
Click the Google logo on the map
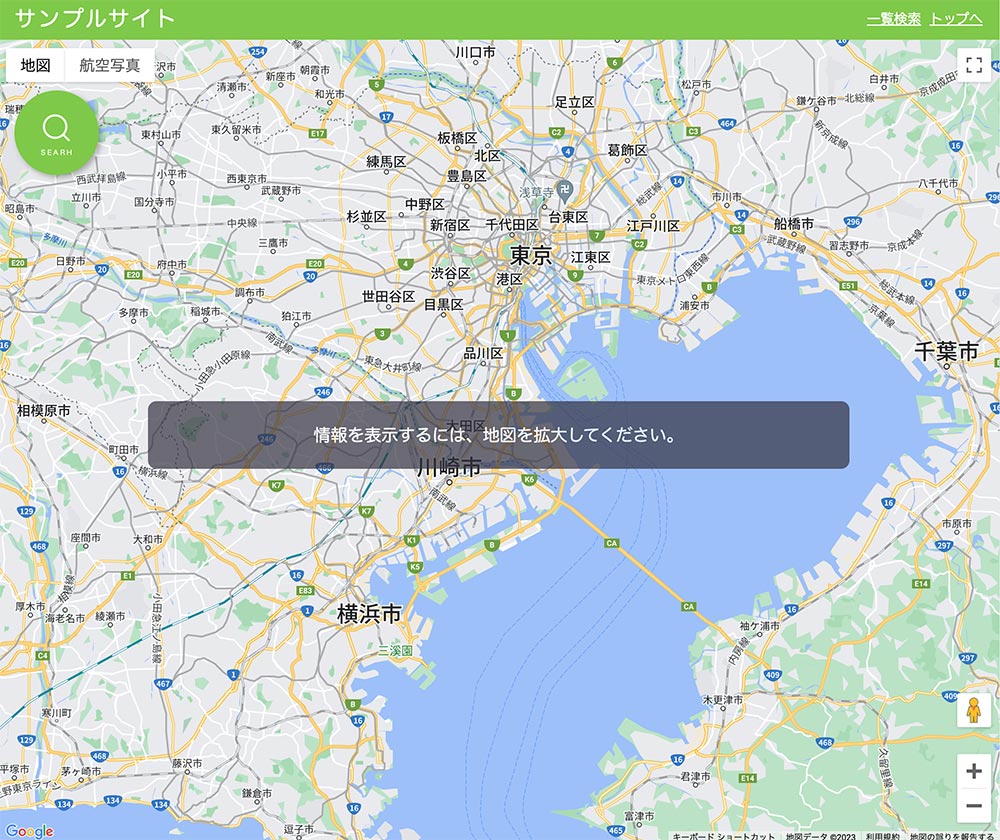[x=29, y=831]
